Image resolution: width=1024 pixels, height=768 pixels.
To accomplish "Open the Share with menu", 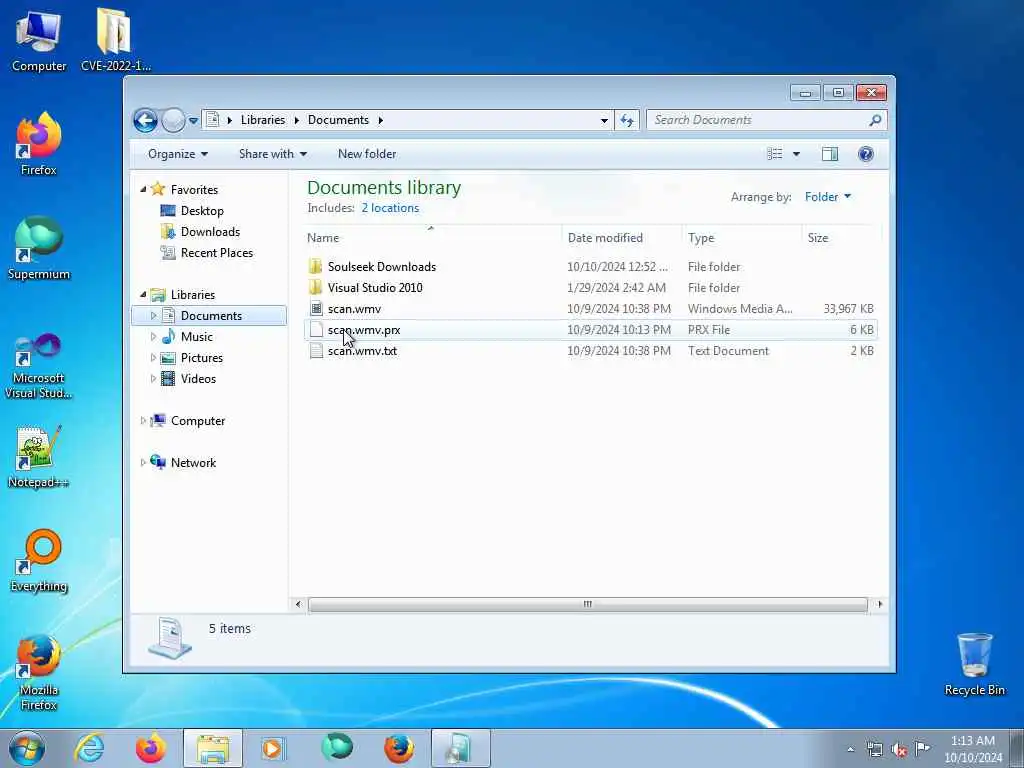I will pyautogui.click(x=273, y=154).
